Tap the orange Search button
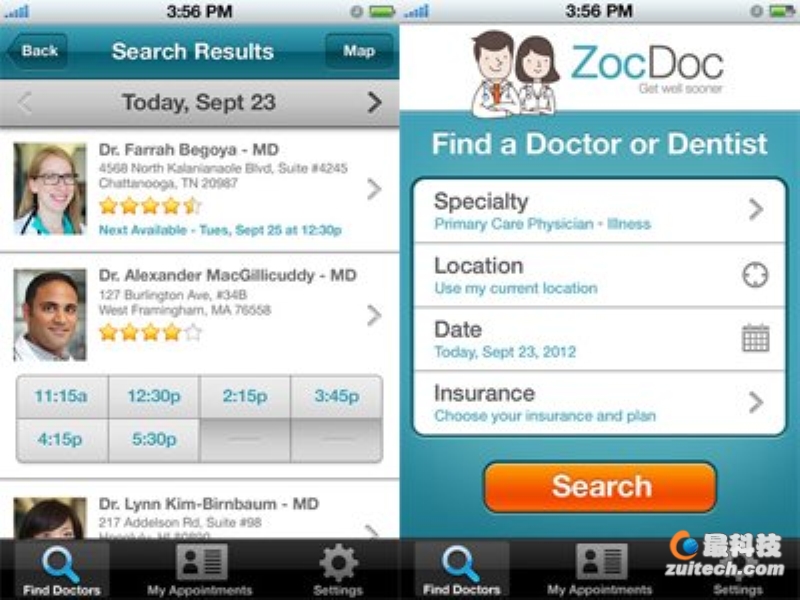The image size is (800, 600). [601, 487]
